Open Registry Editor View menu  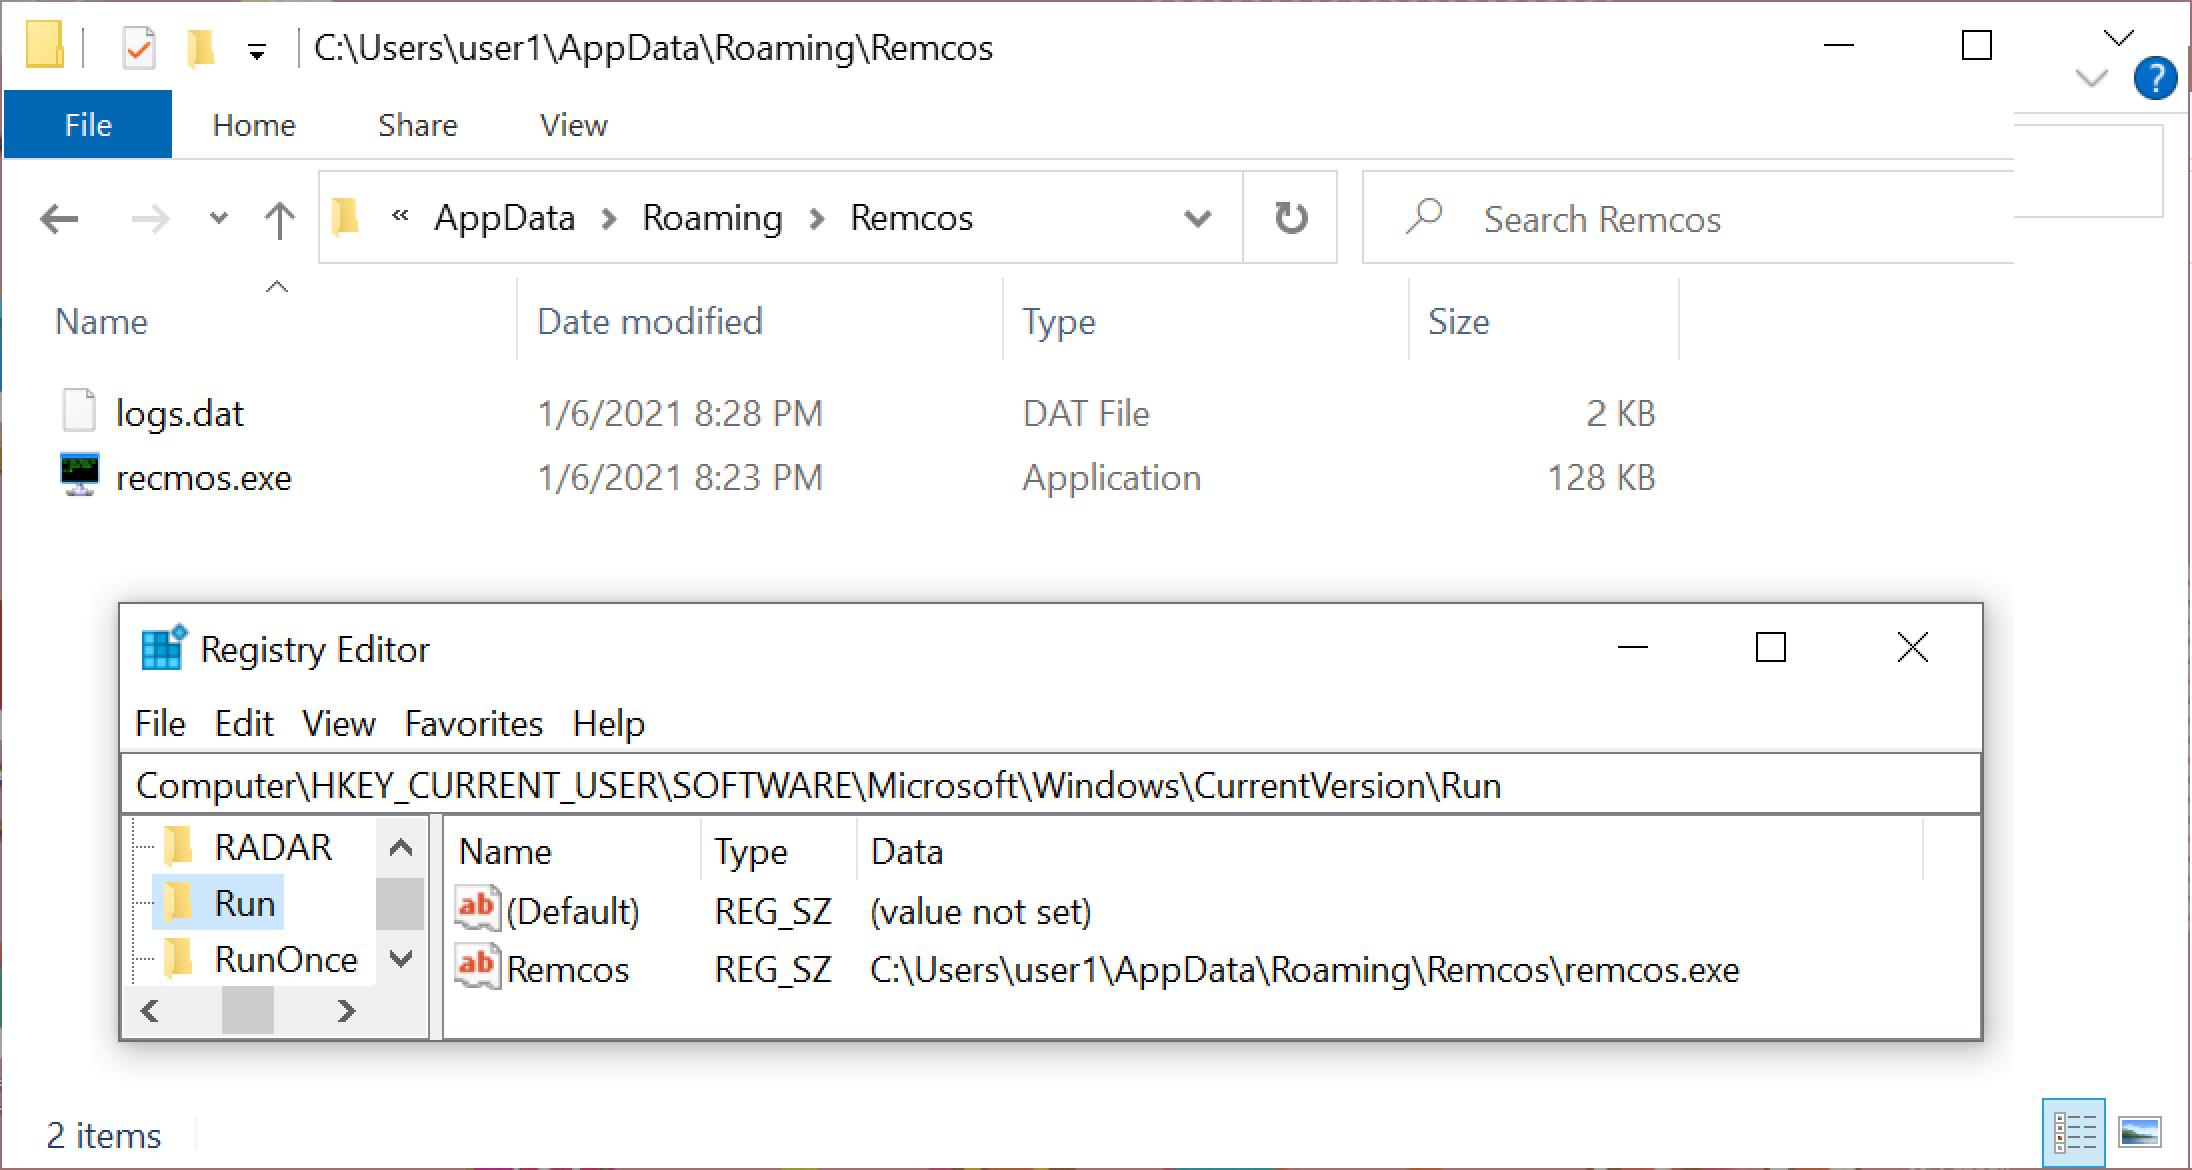[338, 723]
